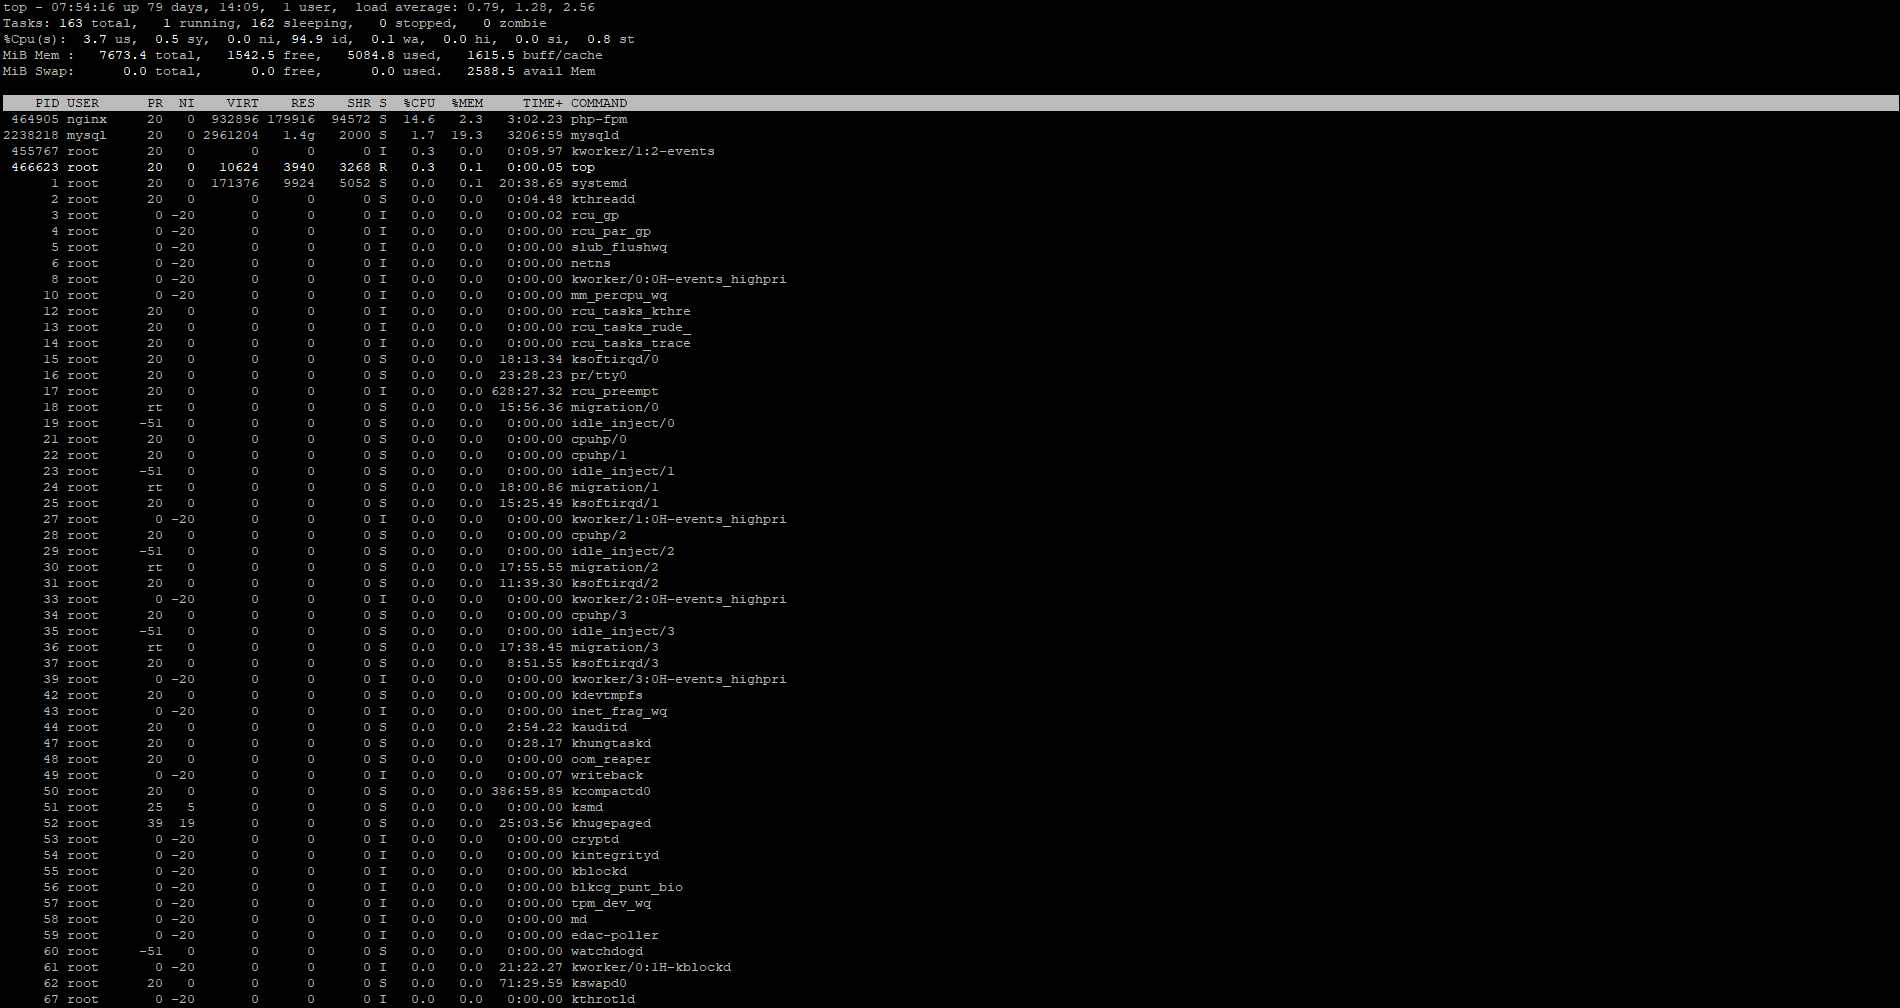Click the '7673.4 total' memory value
Image resolution: width=1900 pixels, height=1008 pixels.
coord(147,55)
